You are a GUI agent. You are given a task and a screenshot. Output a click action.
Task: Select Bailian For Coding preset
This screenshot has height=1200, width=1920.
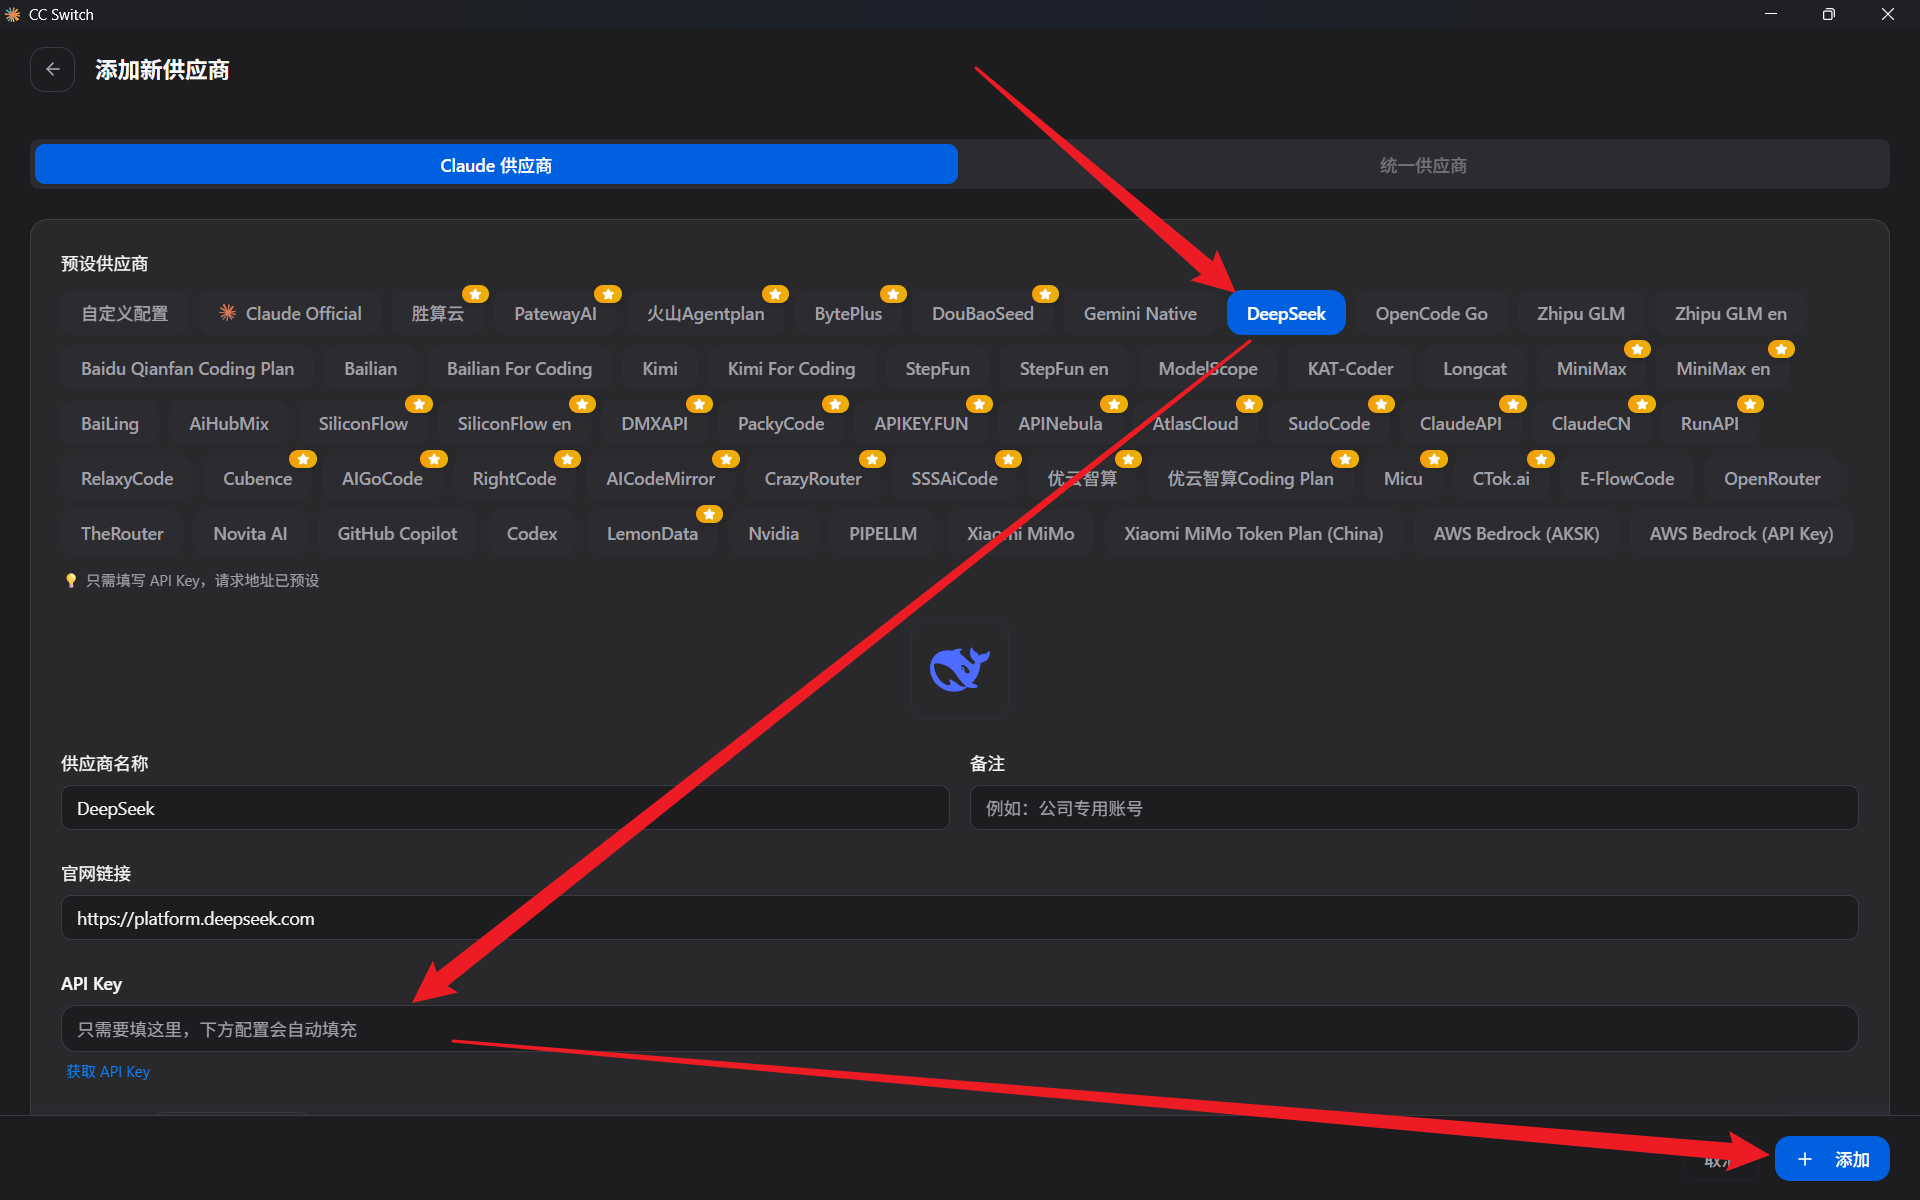coord(519,368)
